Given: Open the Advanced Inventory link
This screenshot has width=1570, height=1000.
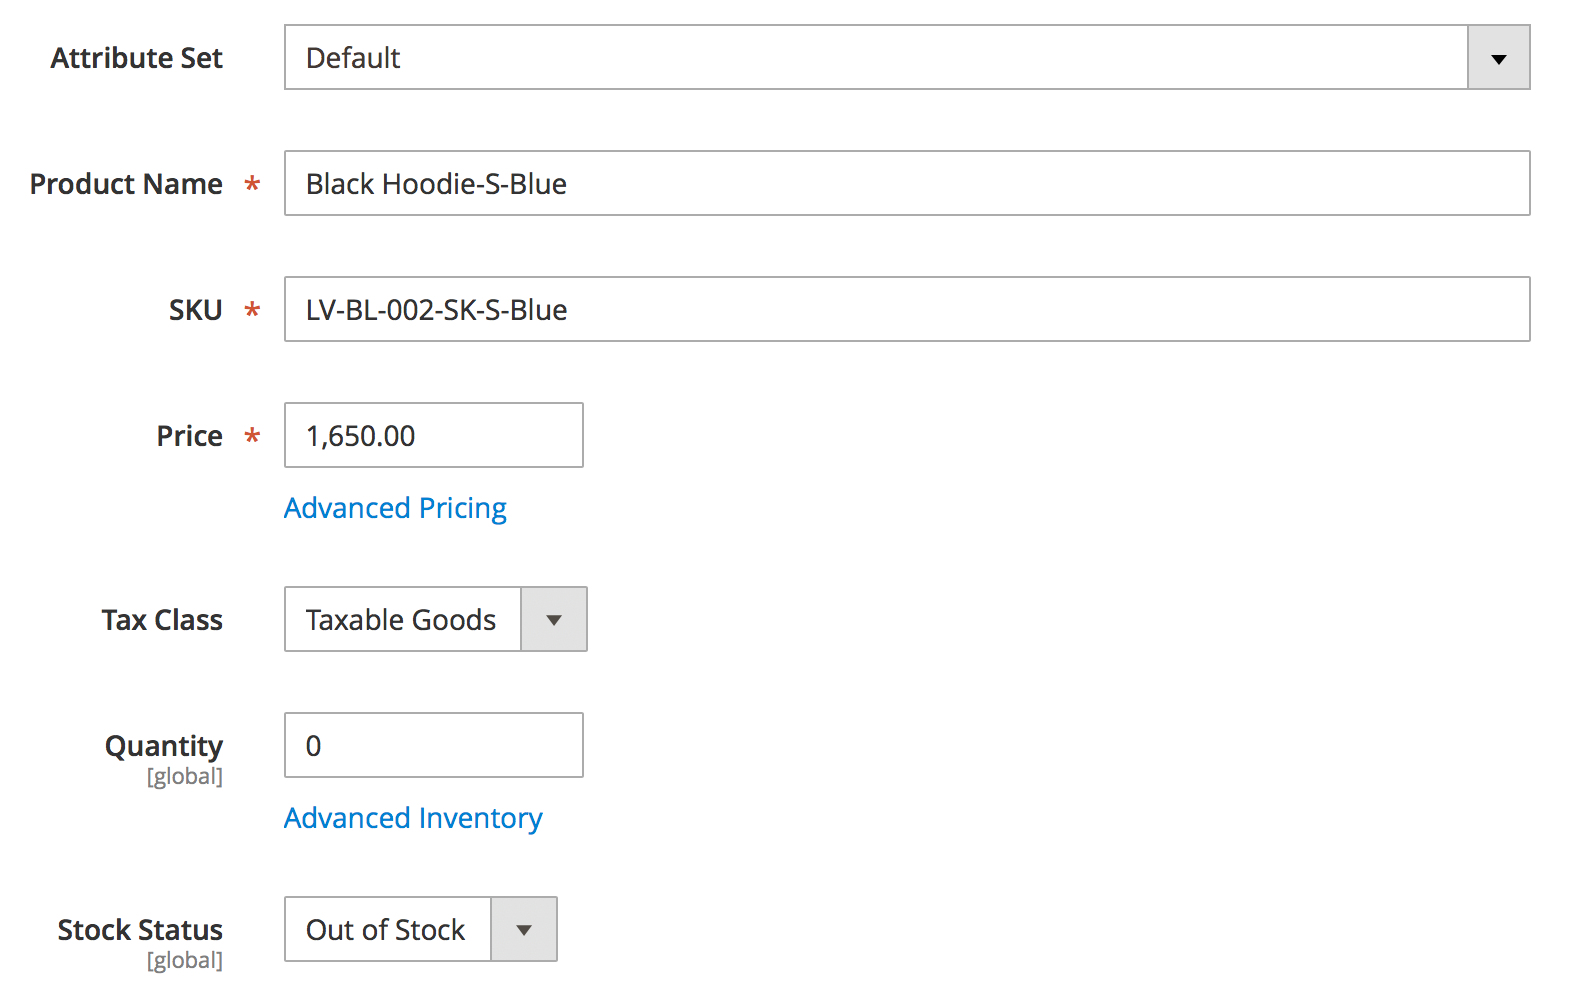Looking at the screenshot, I should (413, 818).
